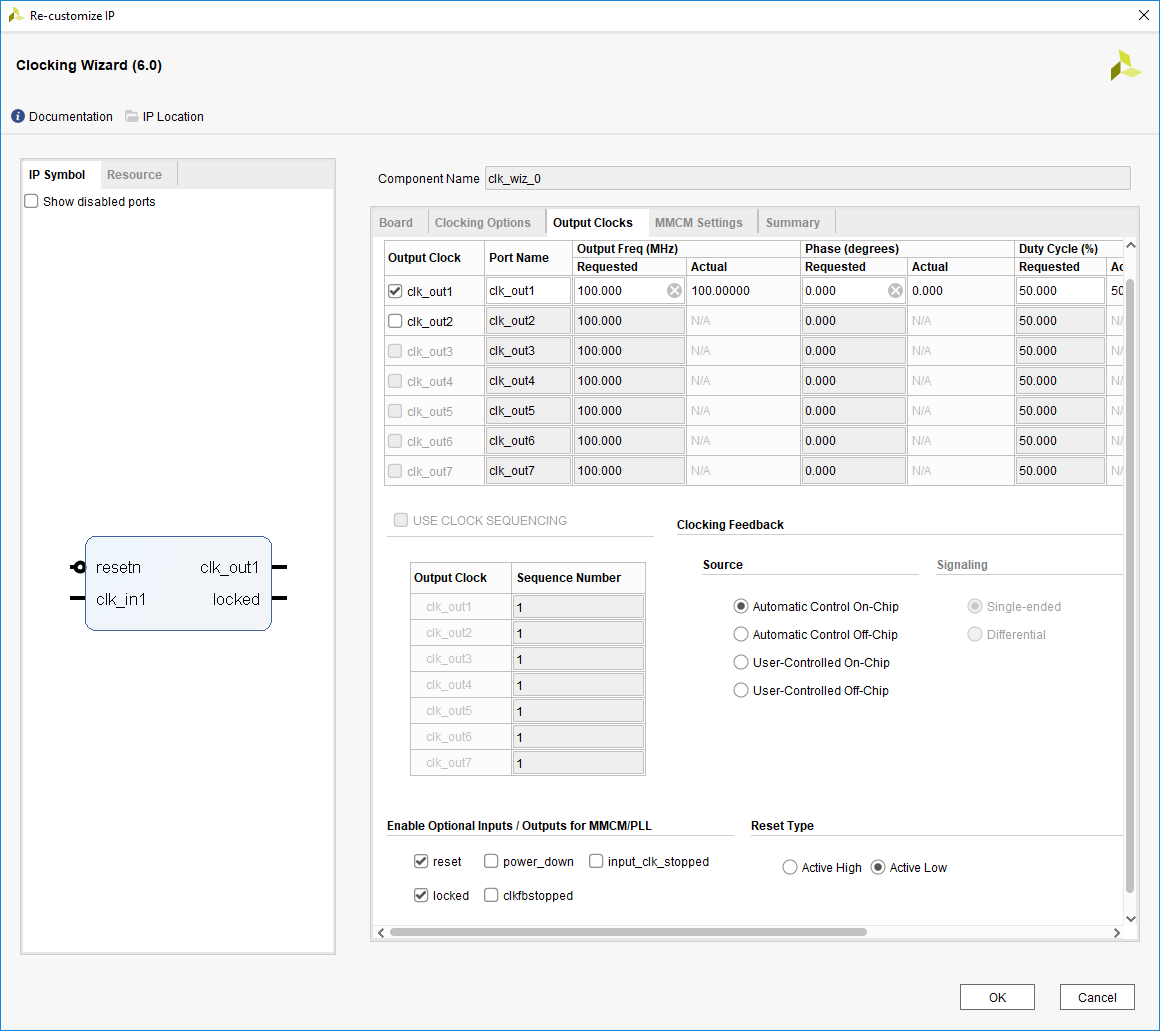Click the scroll-down arrow of vertical scrollbar

click(x=1130, y=919)
